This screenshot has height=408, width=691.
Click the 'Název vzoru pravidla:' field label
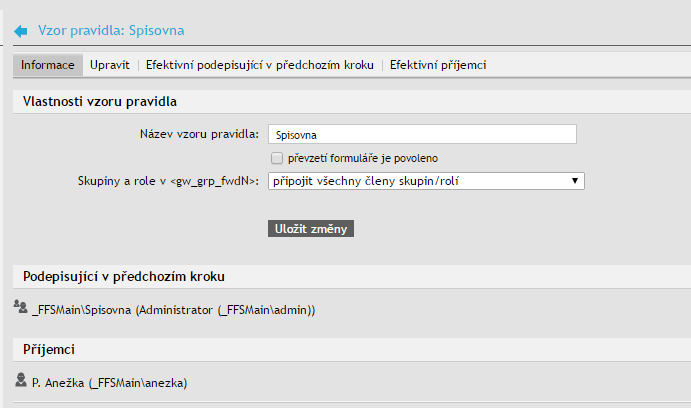[x=200, y=134]
